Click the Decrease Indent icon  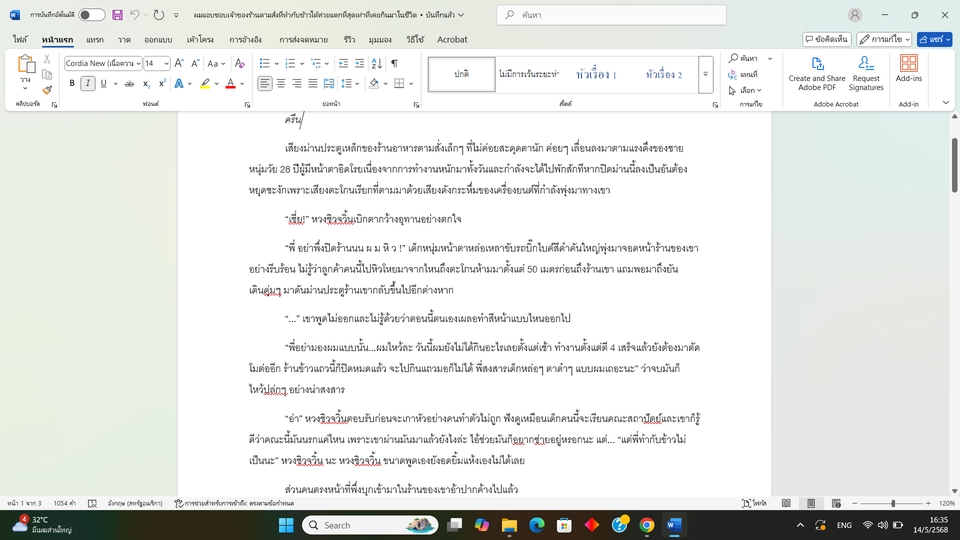(x=343, y=63)
